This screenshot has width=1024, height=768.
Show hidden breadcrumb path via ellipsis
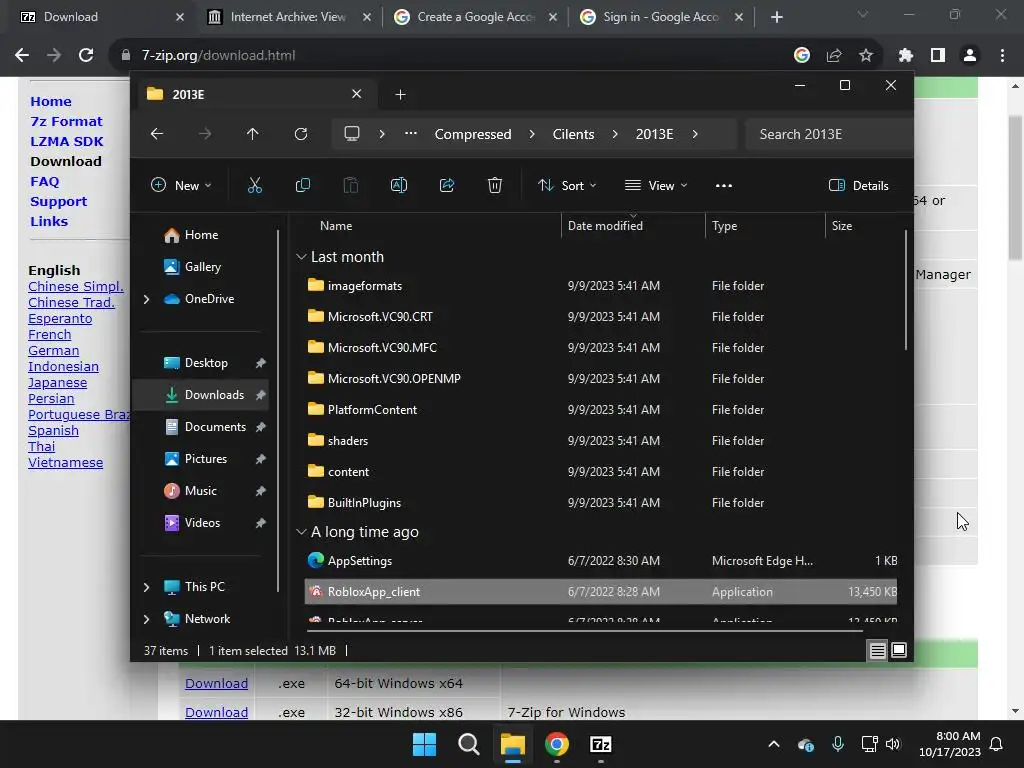point(410,133)
